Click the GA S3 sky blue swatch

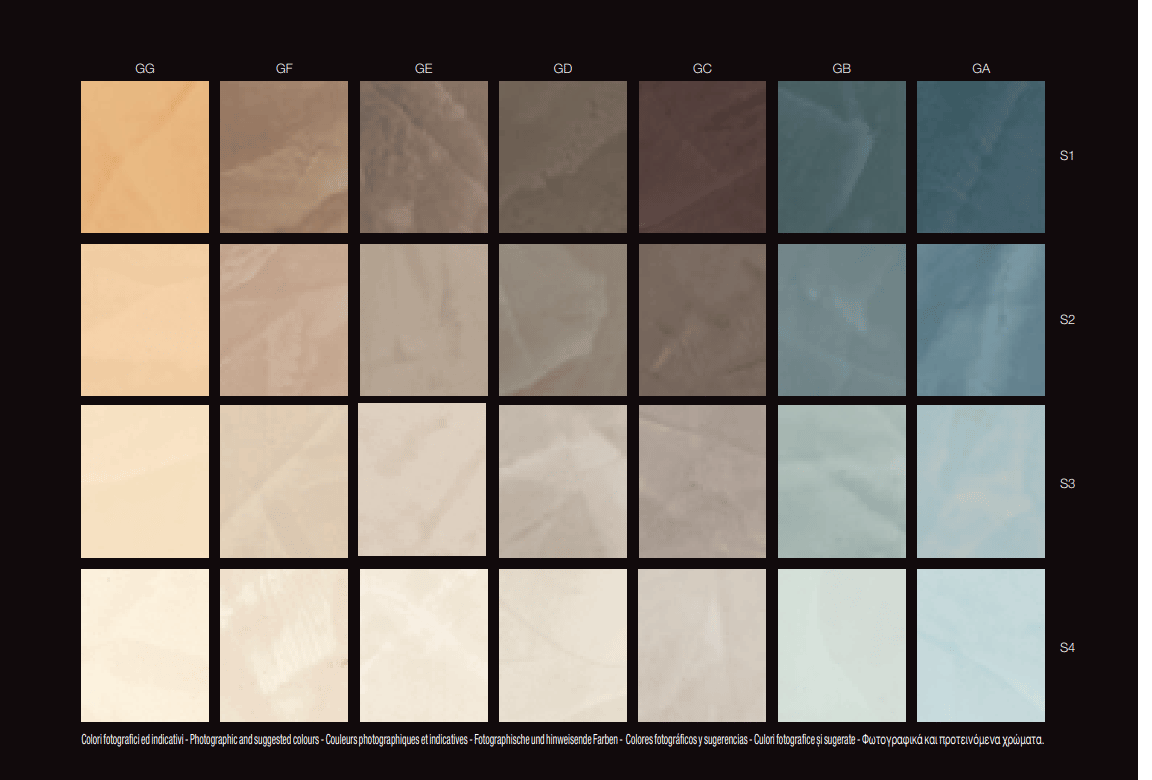980,481
